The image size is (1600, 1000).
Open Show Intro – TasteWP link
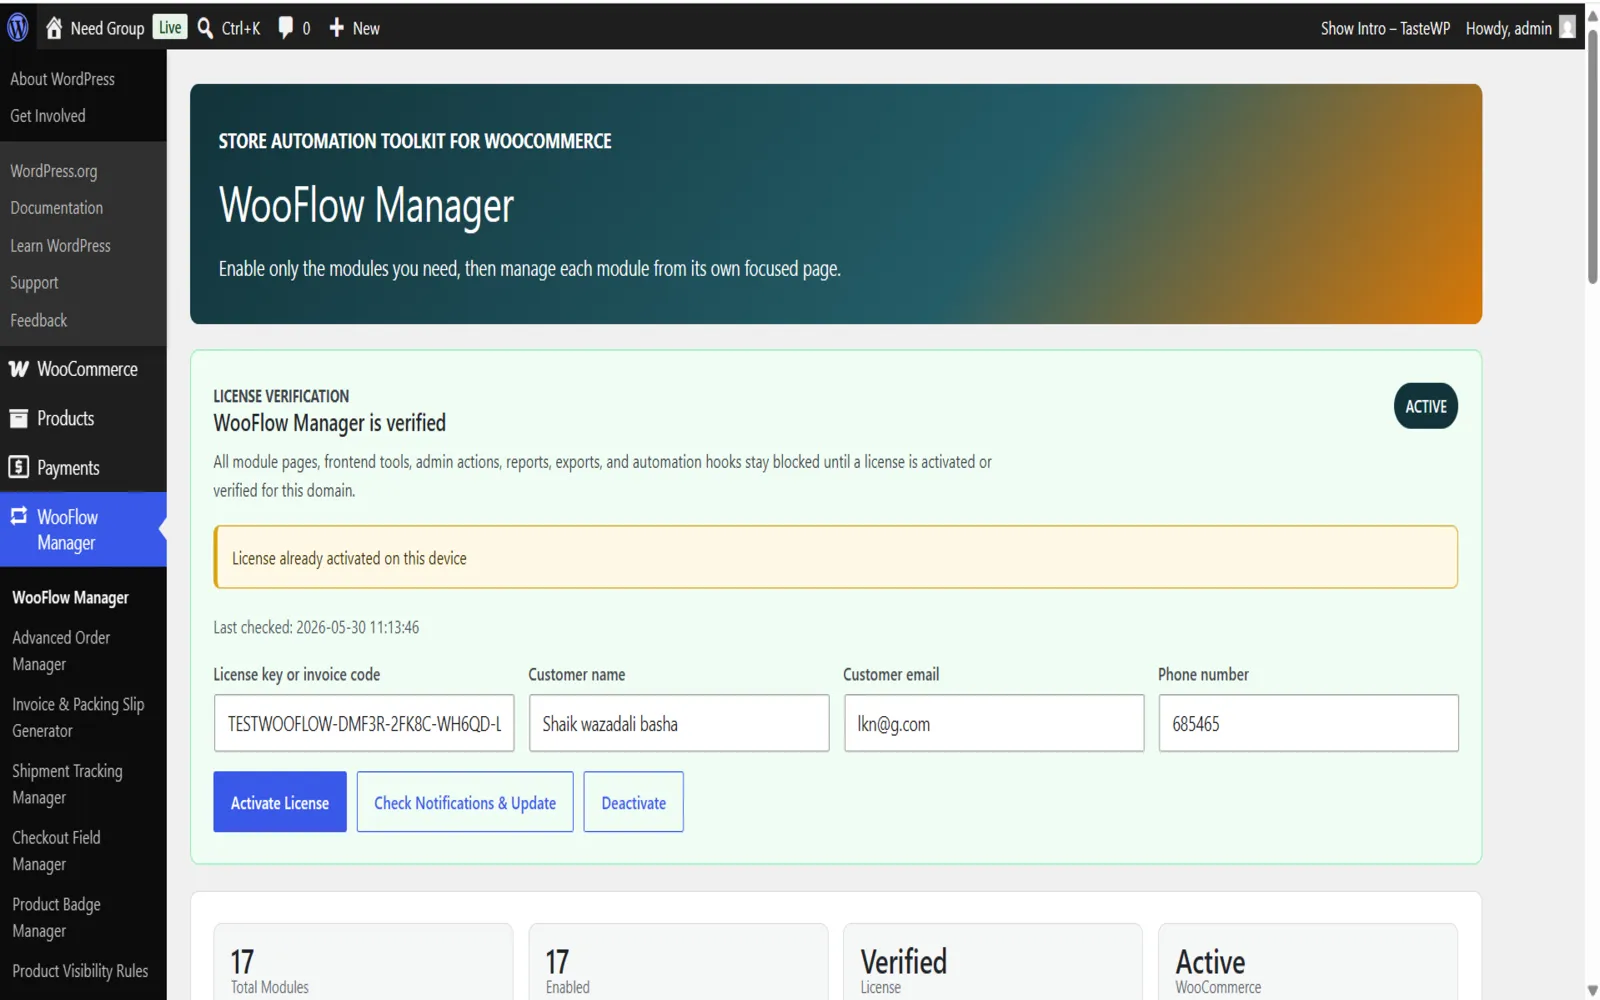point(1385,28)
